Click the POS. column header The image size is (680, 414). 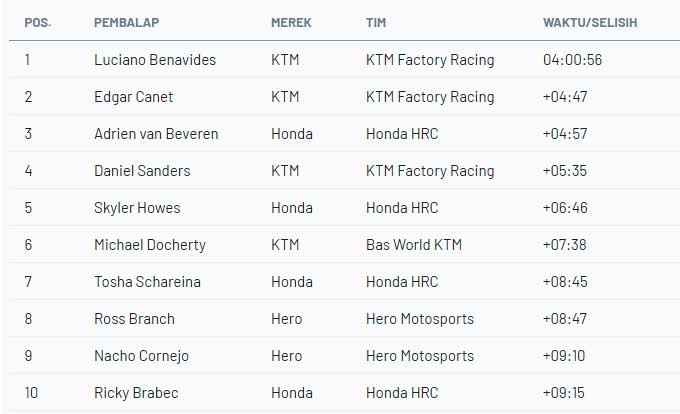pyautogui.click(x=38, y=22)
